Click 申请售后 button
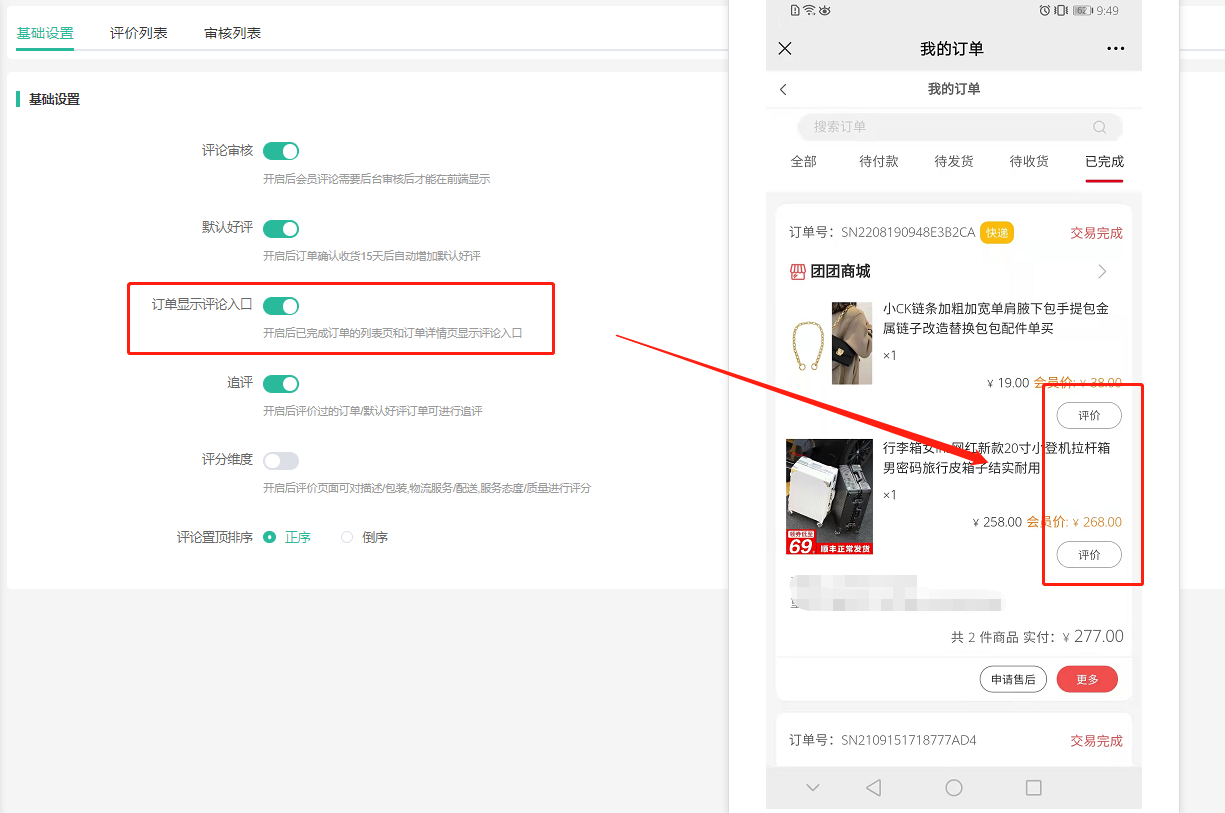1225x813 pixels. click(x=1013, y=679)
